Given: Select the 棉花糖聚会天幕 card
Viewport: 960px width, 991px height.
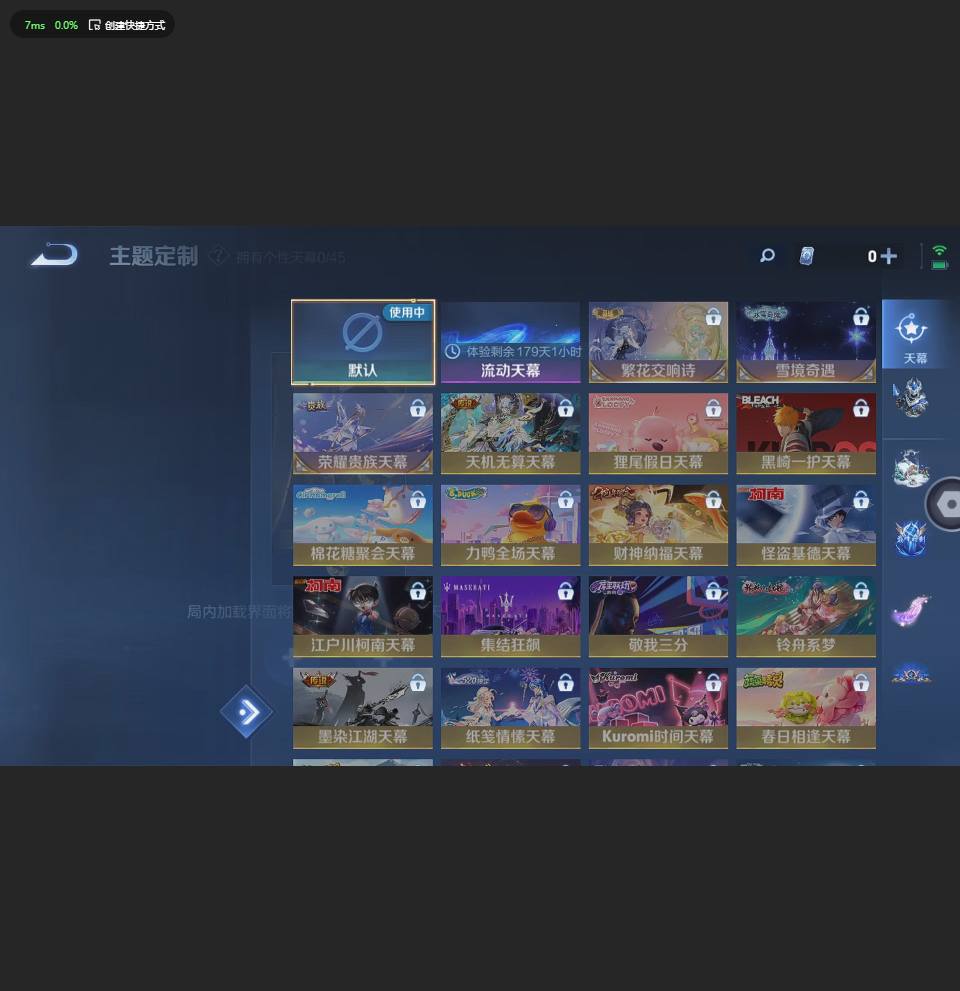Looking at the screenshot, I should click(363, 525).
